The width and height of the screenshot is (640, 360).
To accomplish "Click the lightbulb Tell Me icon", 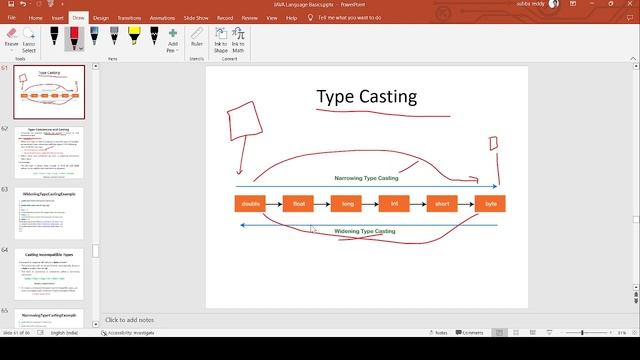I will coord(310,18).
